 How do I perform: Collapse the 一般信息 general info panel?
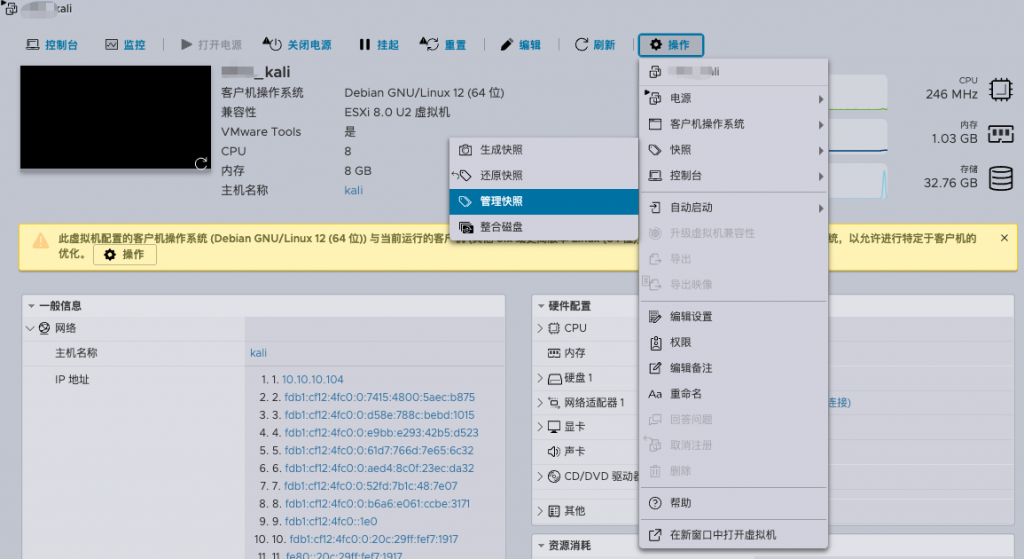click(x=31, y=306)
